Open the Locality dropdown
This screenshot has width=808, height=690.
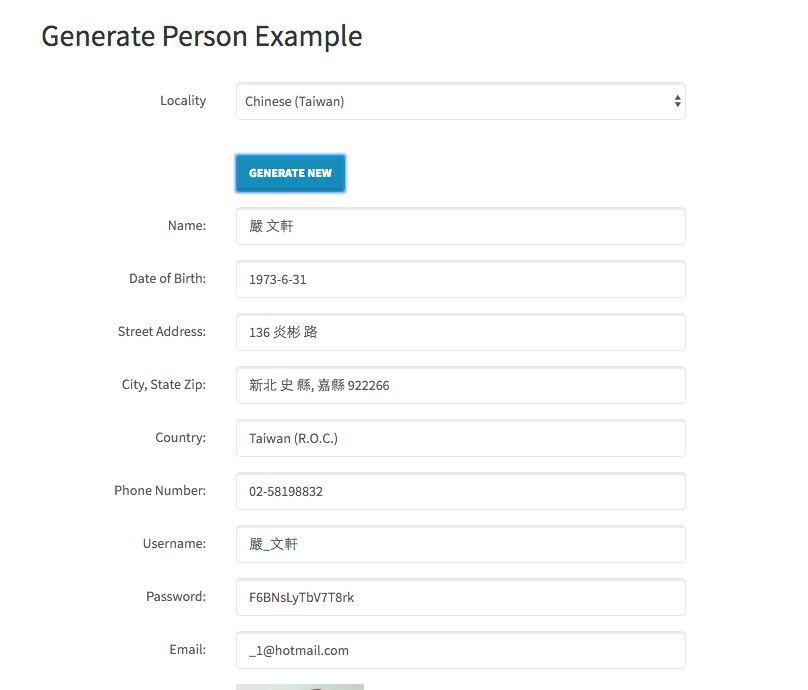tap(461, 101)
